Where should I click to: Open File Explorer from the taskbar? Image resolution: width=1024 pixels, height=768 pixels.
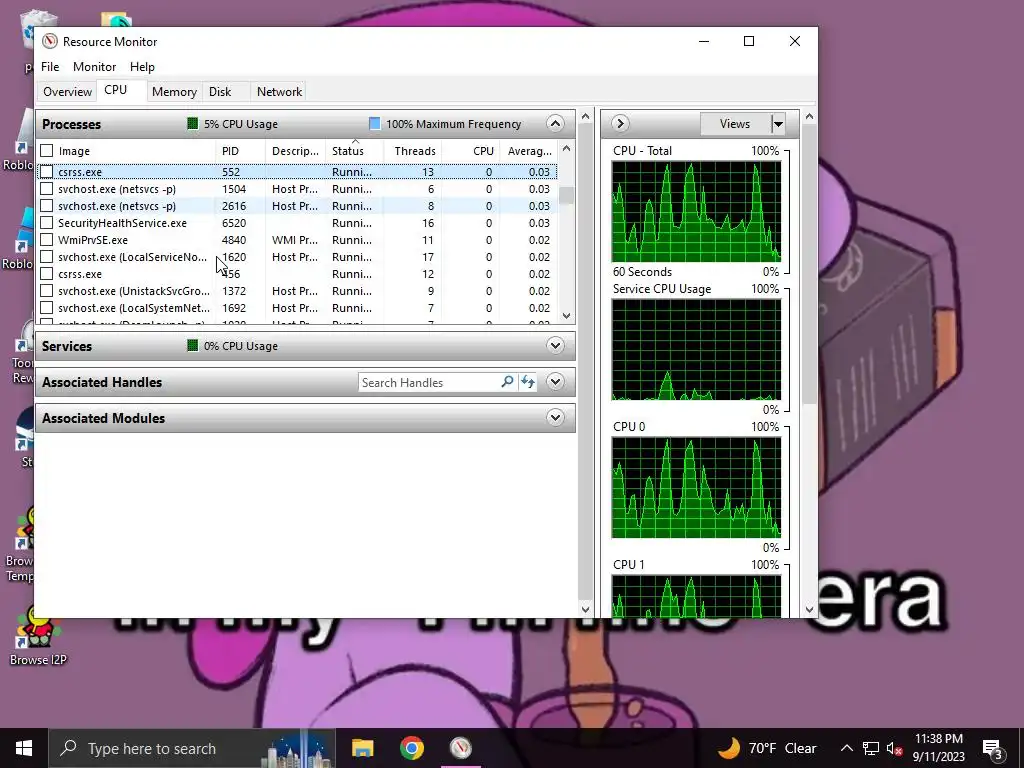[x=362, y=748]
